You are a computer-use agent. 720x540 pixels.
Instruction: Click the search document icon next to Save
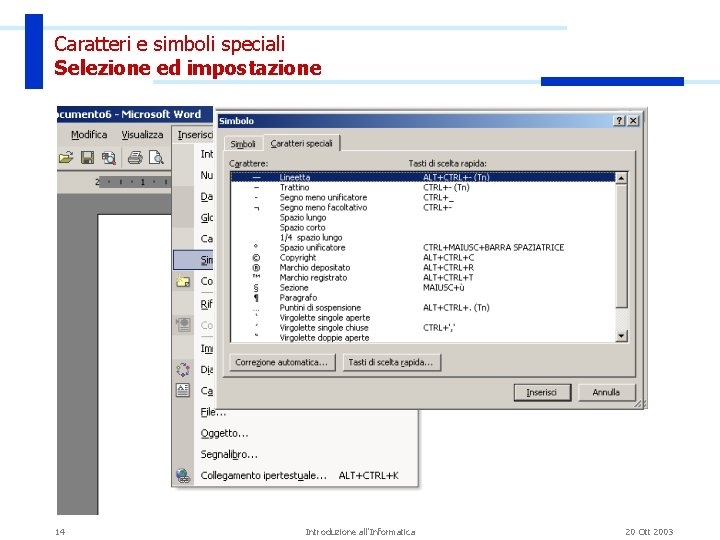(109, 158)
